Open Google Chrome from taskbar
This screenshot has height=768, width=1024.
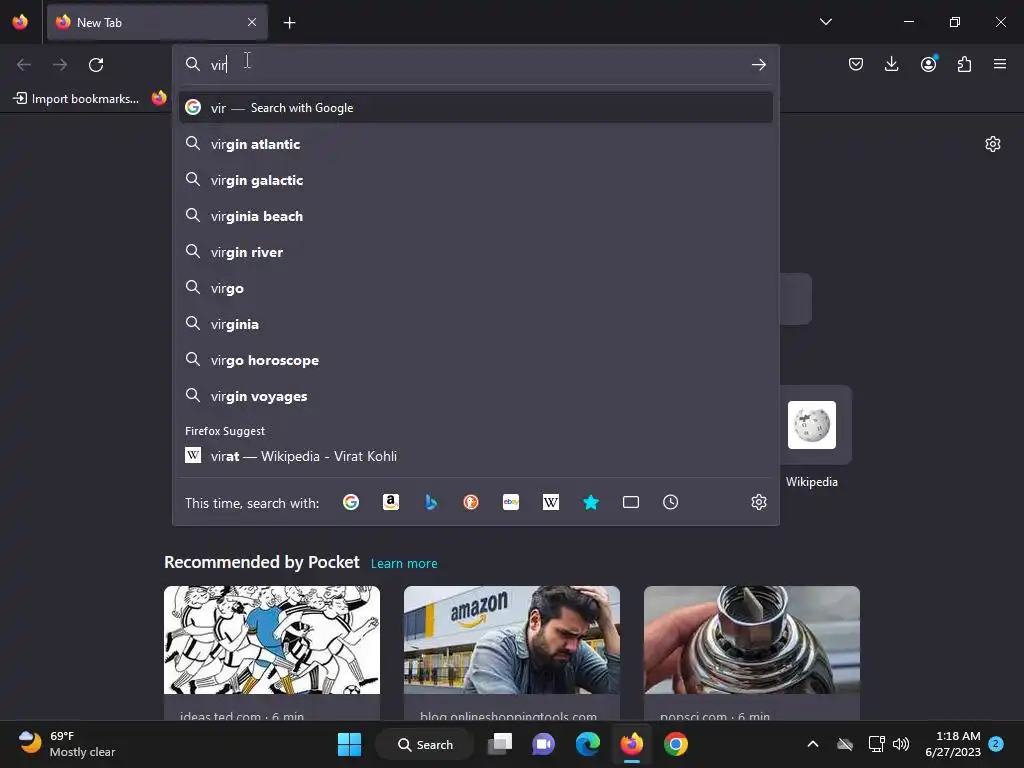[676, 744]
